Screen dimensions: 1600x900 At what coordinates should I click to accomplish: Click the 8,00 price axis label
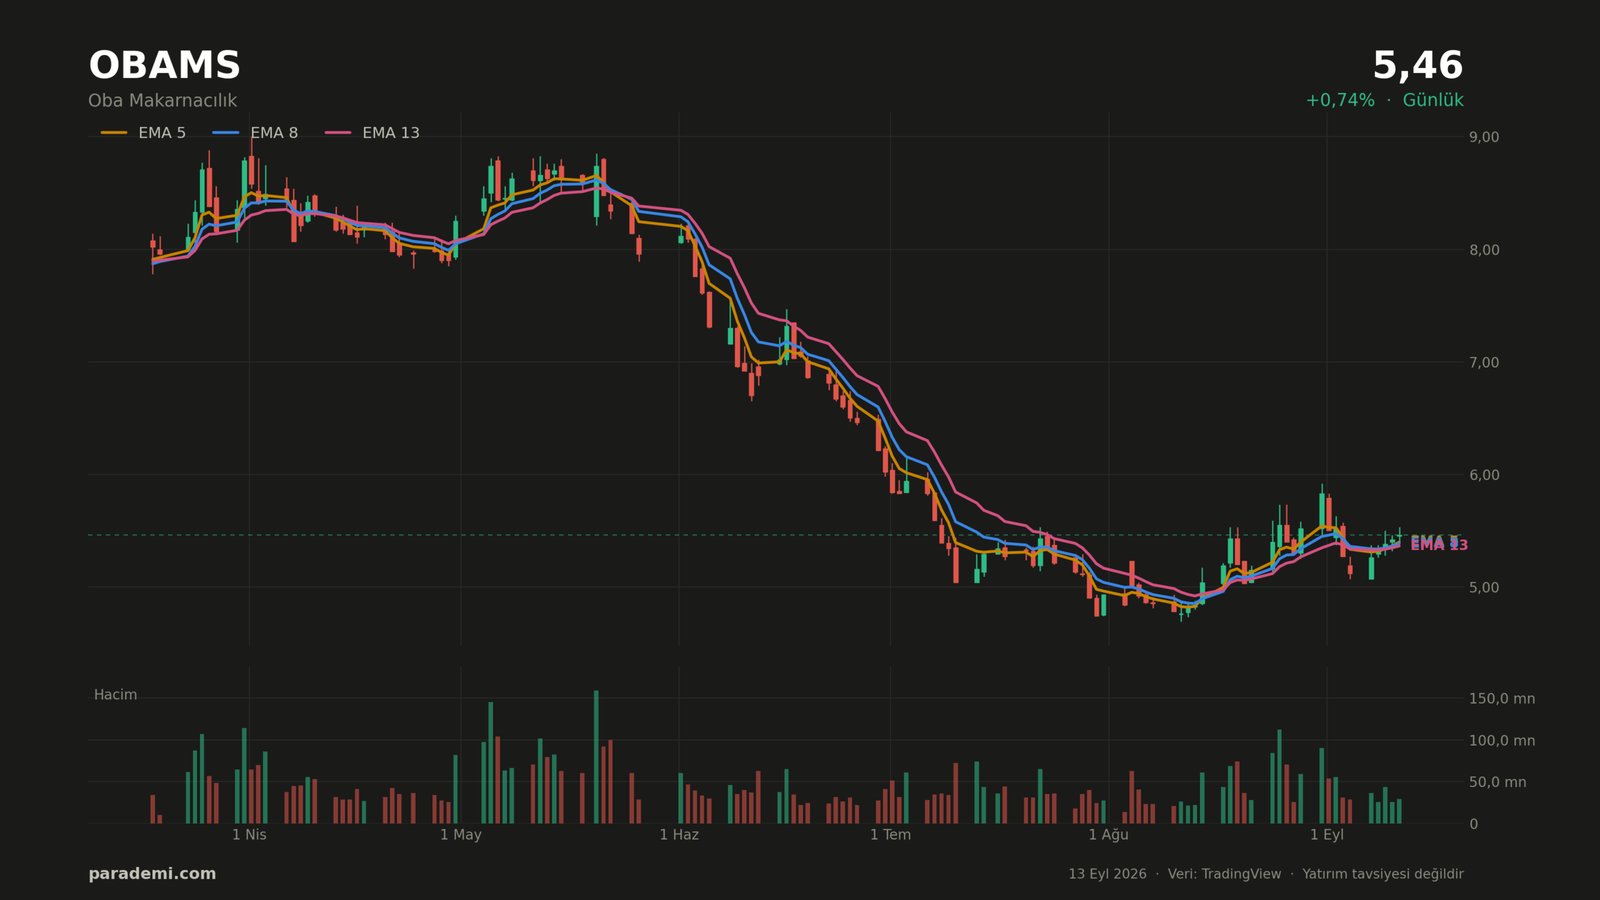tap(1484, 250)
